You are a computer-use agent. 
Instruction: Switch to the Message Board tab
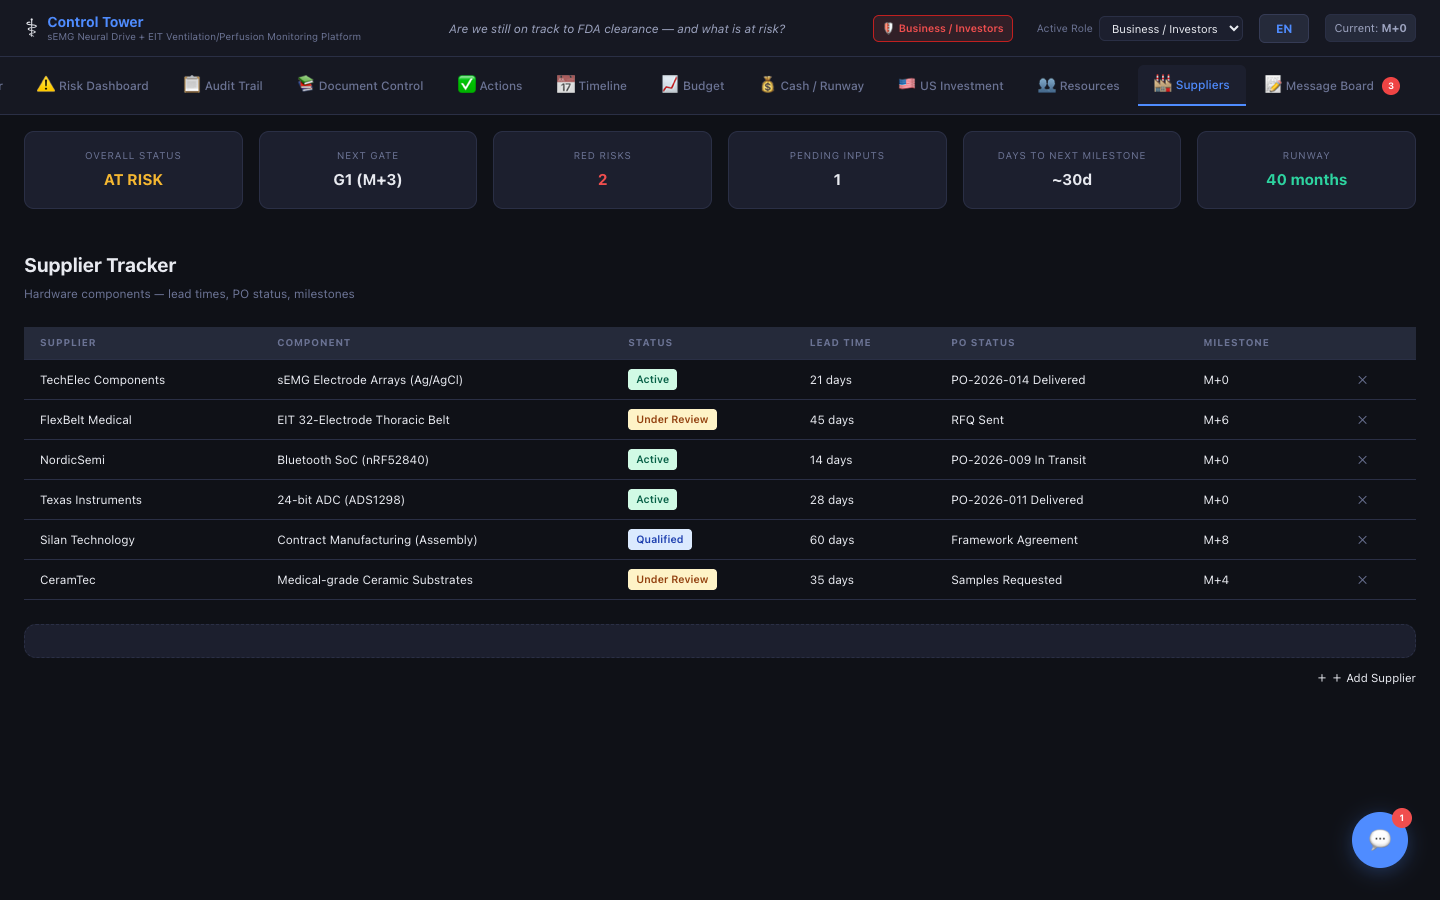click(1329, 86)
